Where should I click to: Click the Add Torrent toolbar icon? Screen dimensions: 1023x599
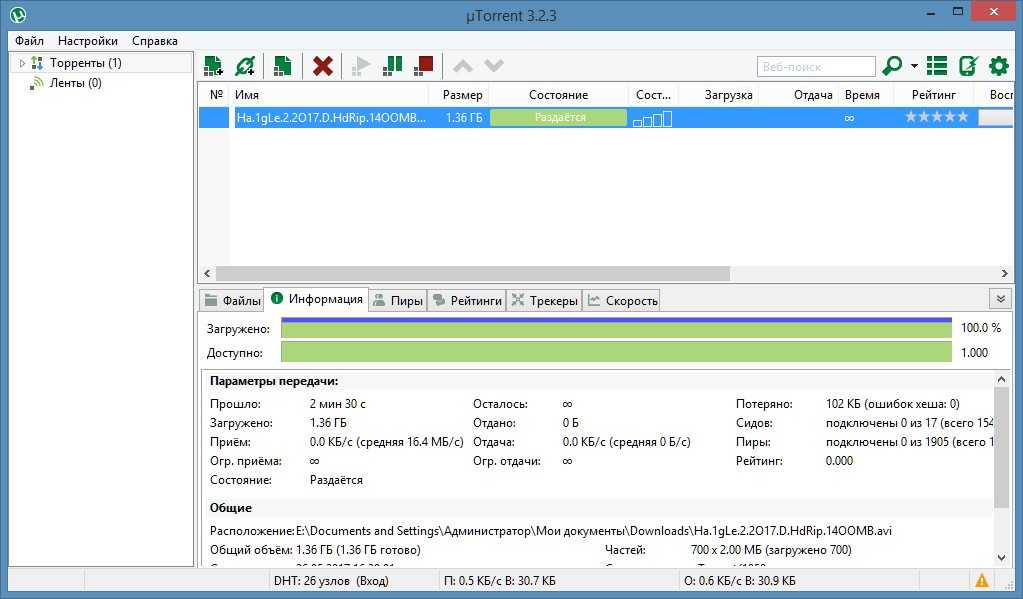point(213,66)
